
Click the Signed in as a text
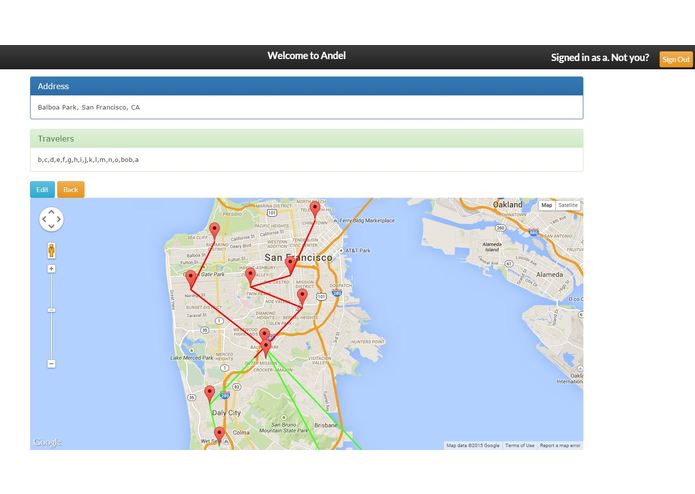(600, 58)
